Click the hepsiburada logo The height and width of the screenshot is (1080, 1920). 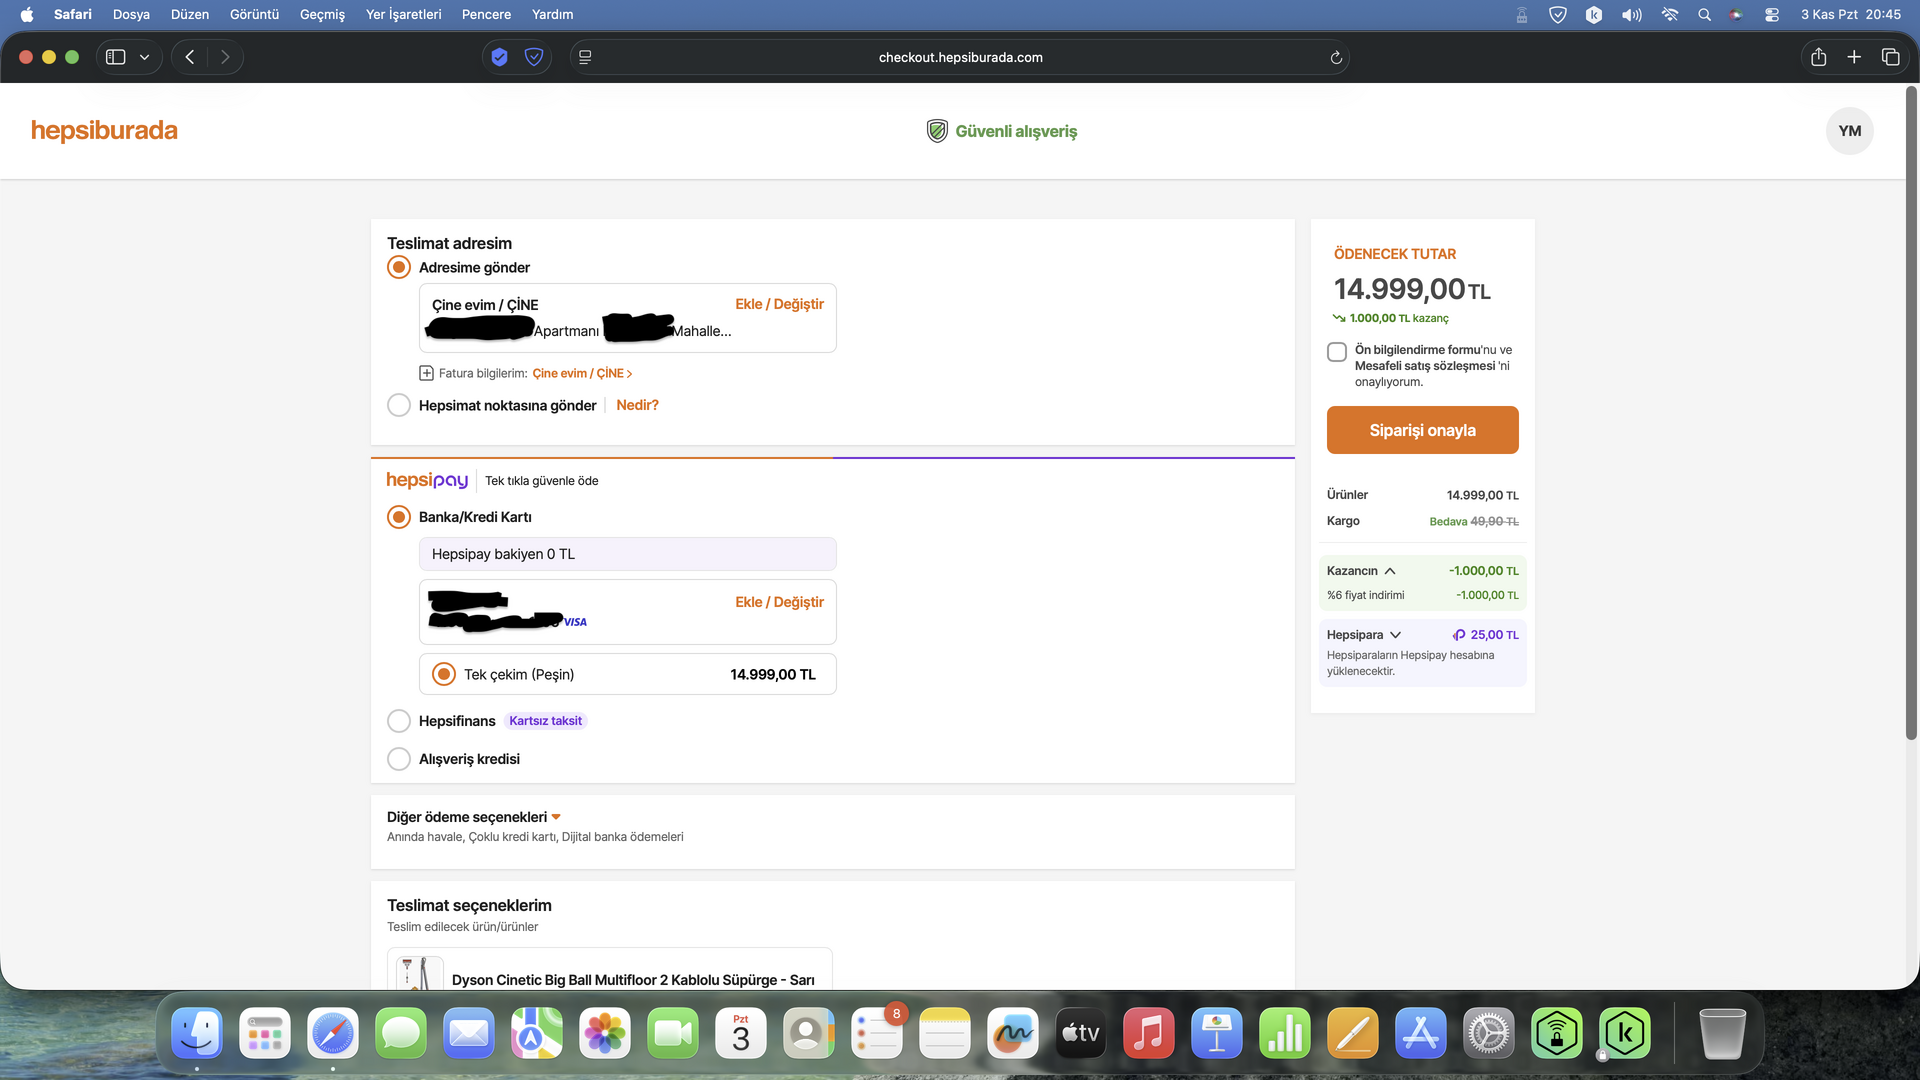[x=104, y=131]
